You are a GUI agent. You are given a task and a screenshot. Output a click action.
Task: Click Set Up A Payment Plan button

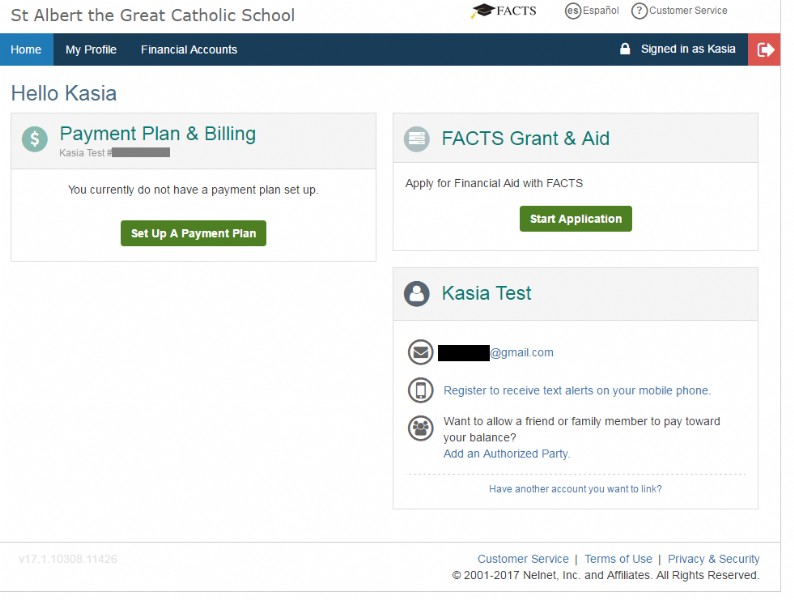click(193, 233)
